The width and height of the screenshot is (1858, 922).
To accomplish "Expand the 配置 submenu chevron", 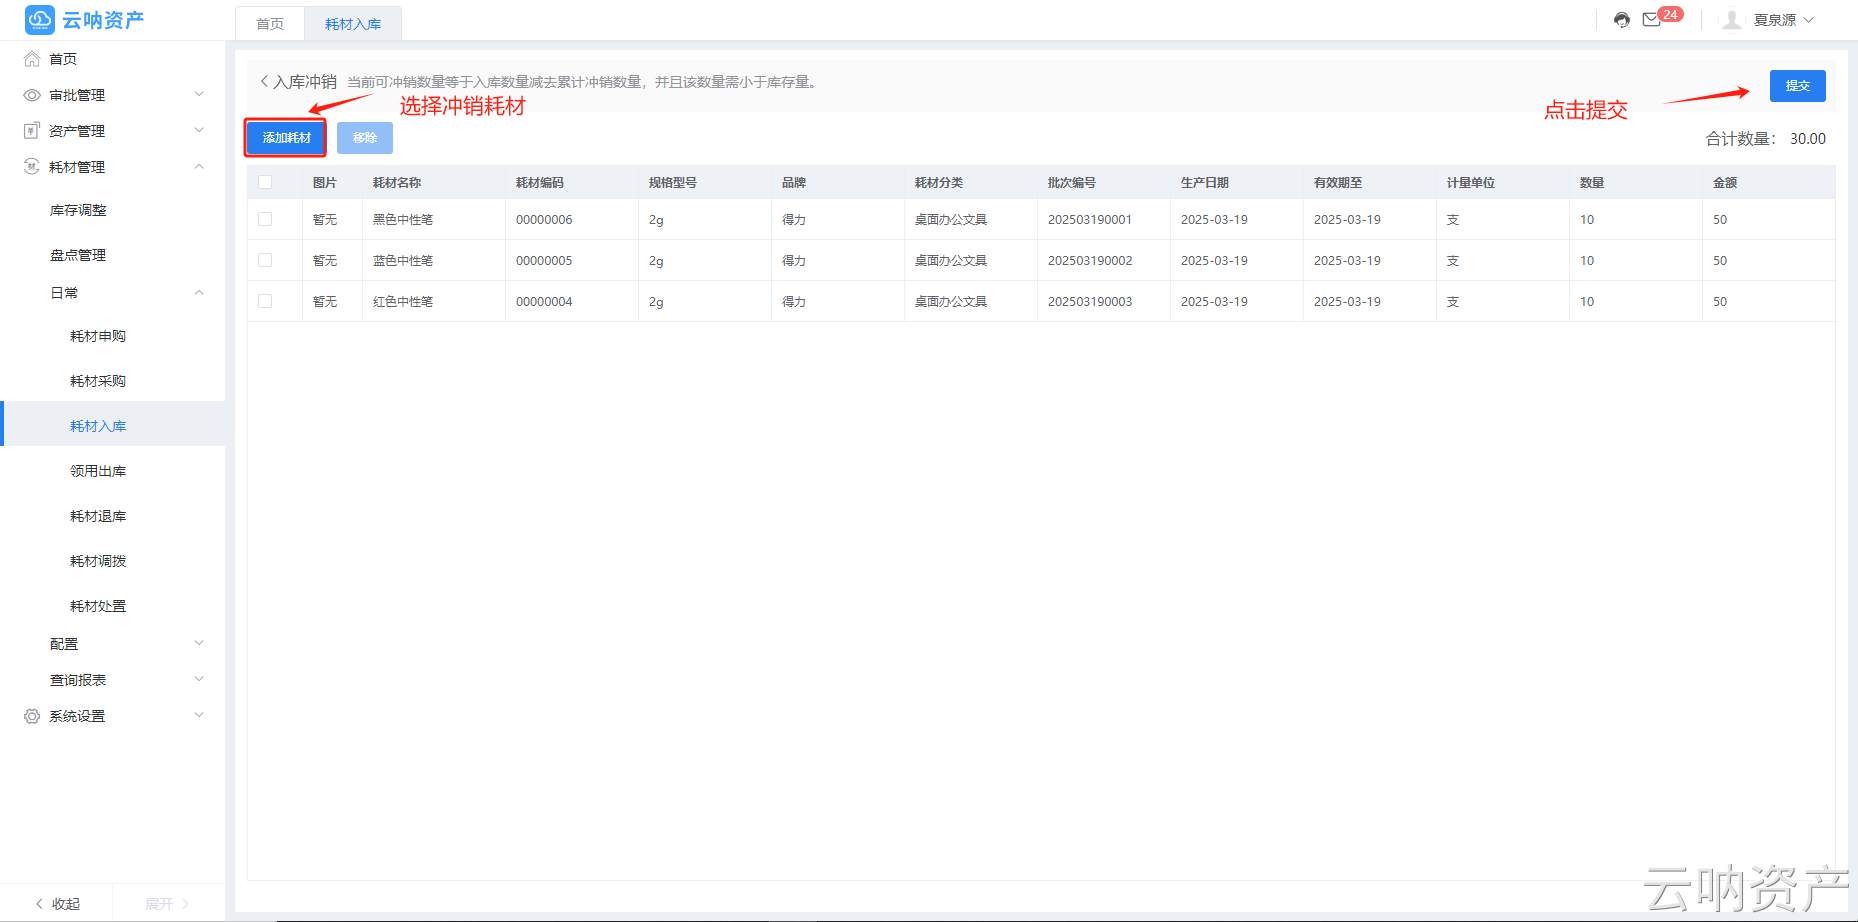I will click(x=199, y=643).
